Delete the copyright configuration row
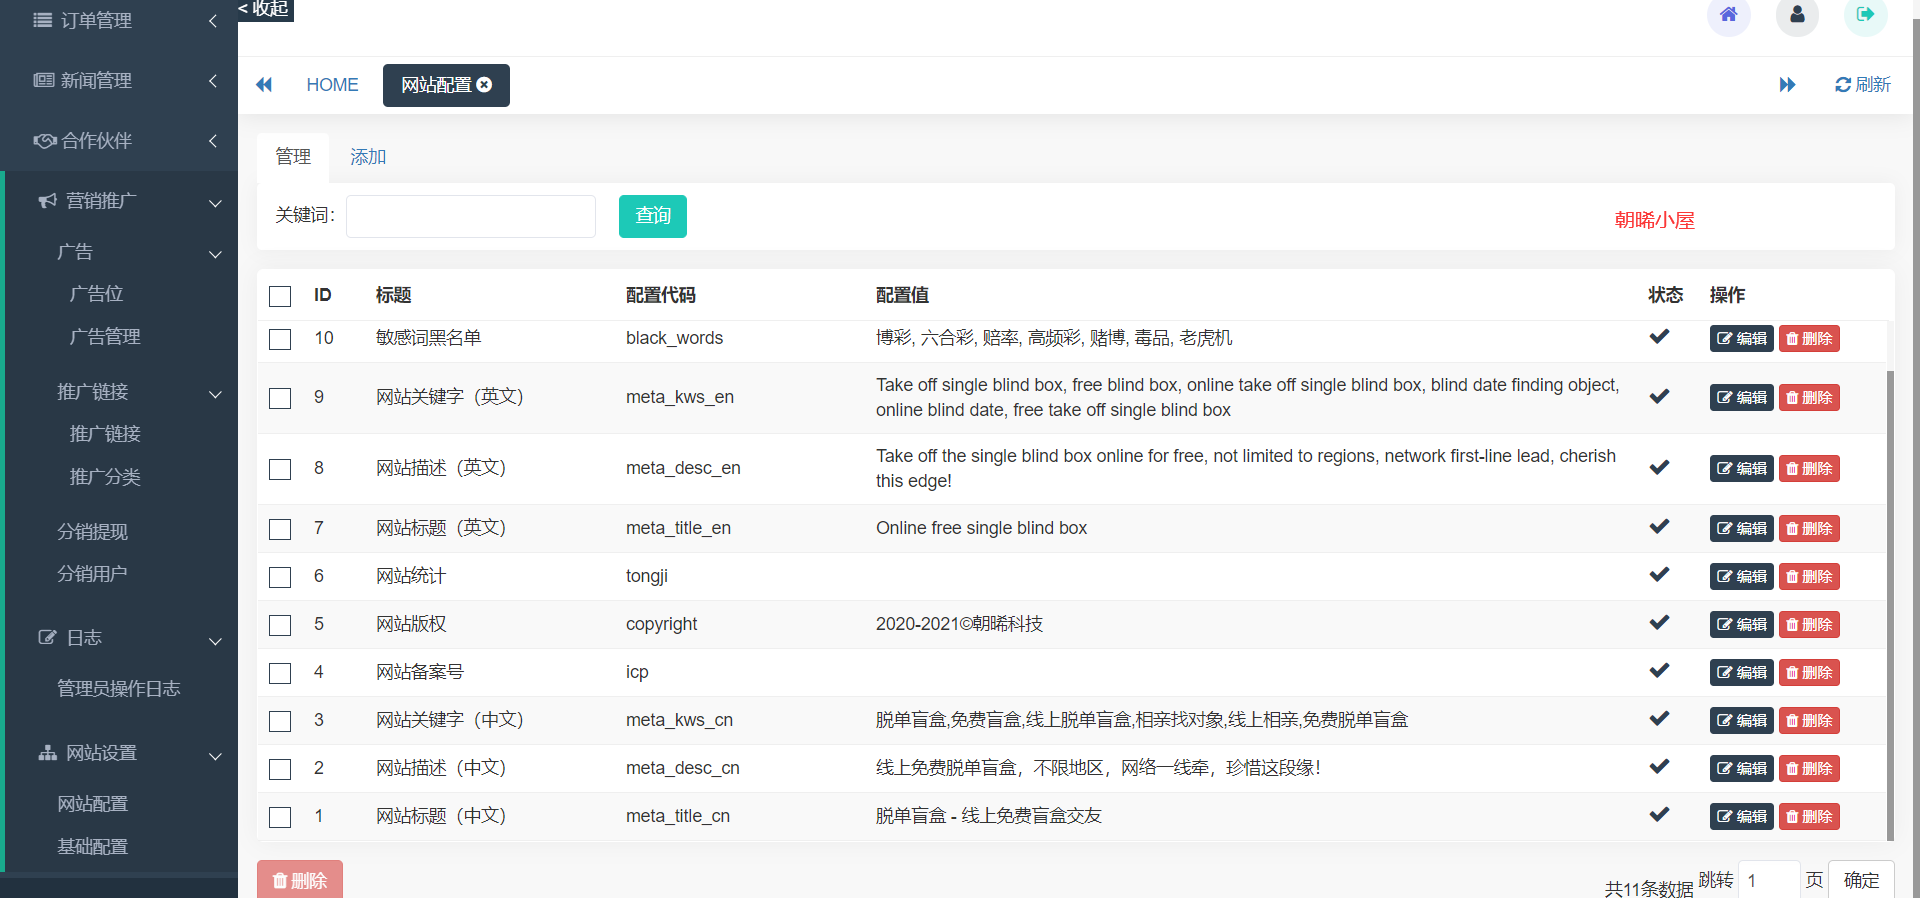The height and width of the screenshot is (898, 1920). 1808,625
